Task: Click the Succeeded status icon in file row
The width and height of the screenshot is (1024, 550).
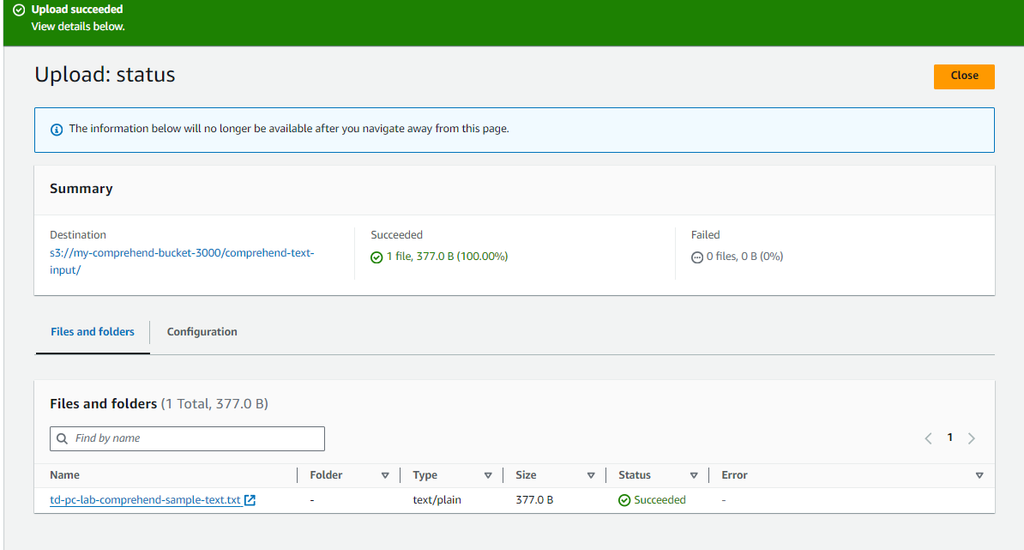Action: point(624,500)
